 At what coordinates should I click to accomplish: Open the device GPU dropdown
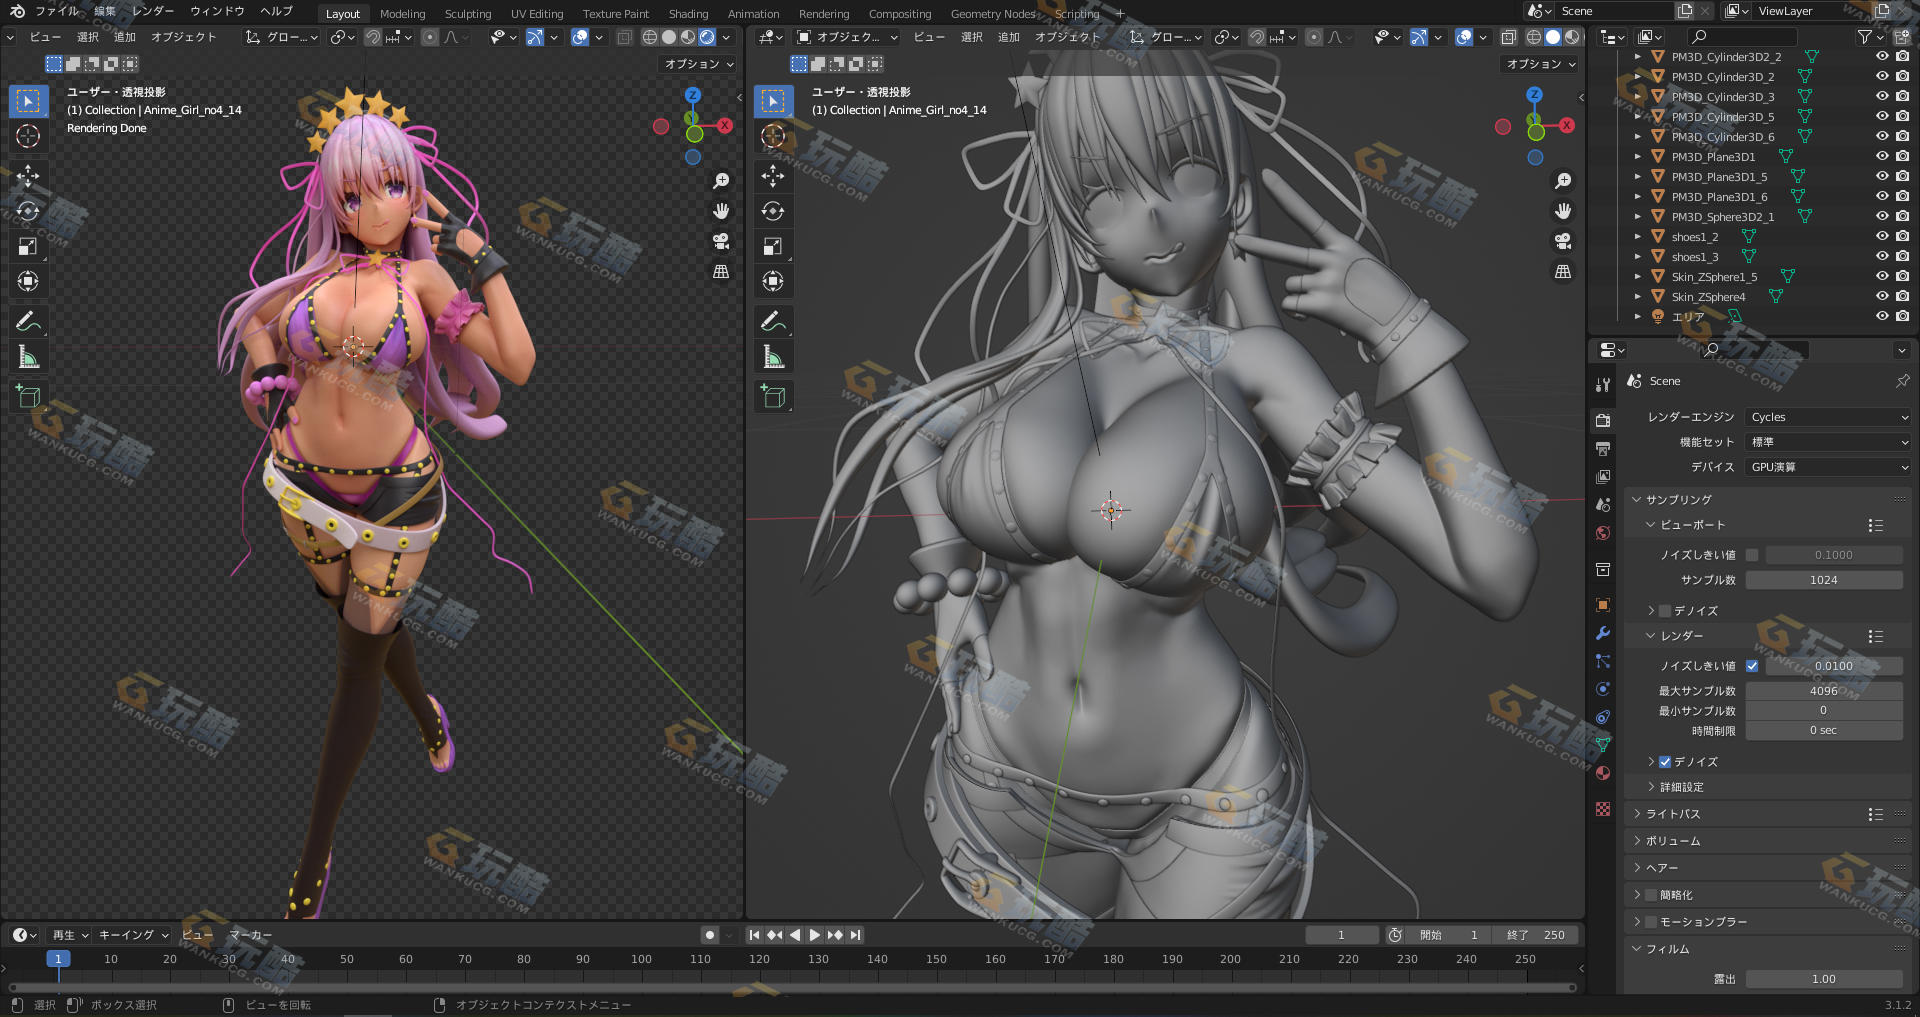click(x=1828, y=467)
